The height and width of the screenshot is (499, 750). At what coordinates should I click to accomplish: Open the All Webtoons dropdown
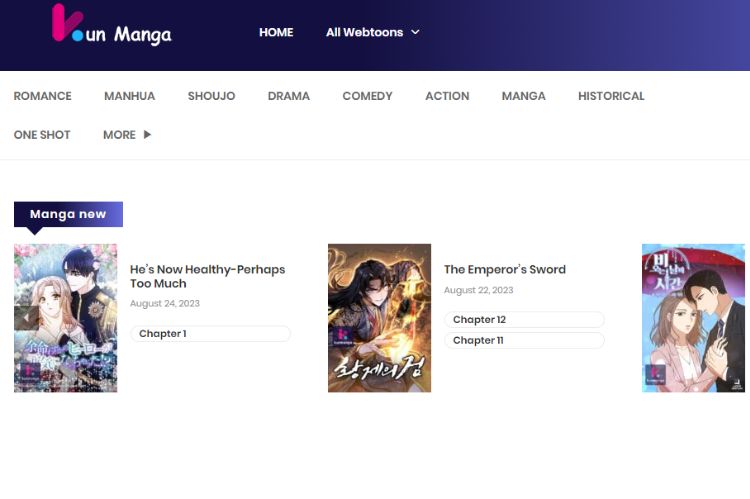(x=373, y=33)
